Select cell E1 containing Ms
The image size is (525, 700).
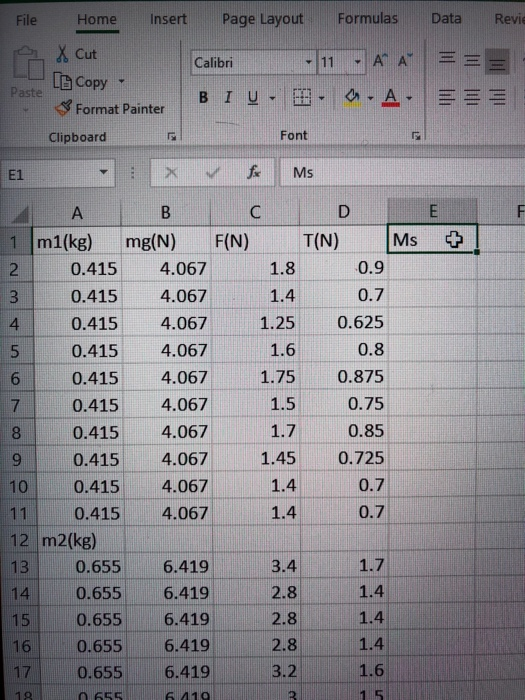coord(433,239)
